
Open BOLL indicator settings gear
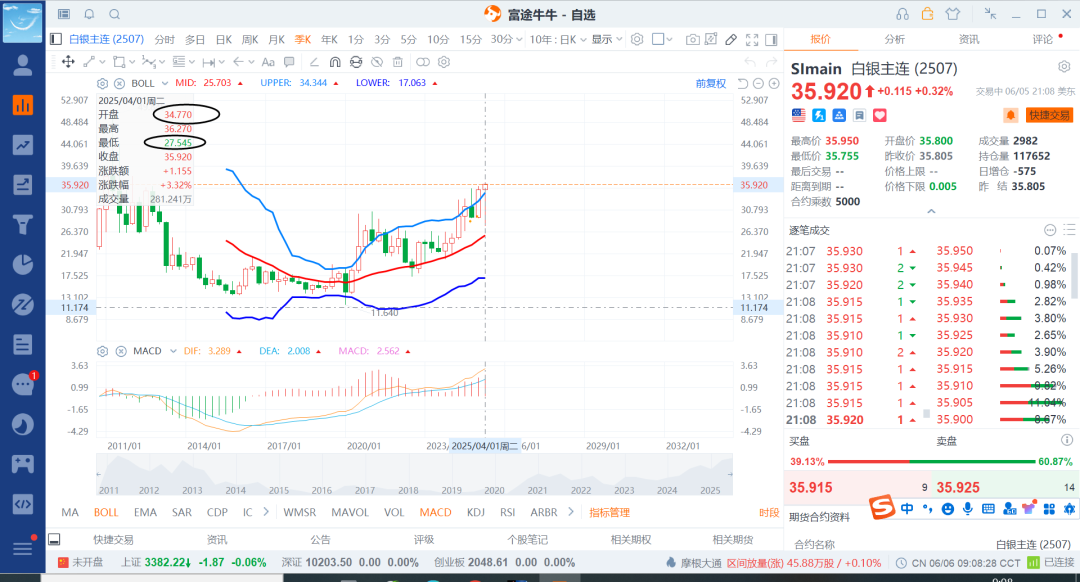pos(103,83)
